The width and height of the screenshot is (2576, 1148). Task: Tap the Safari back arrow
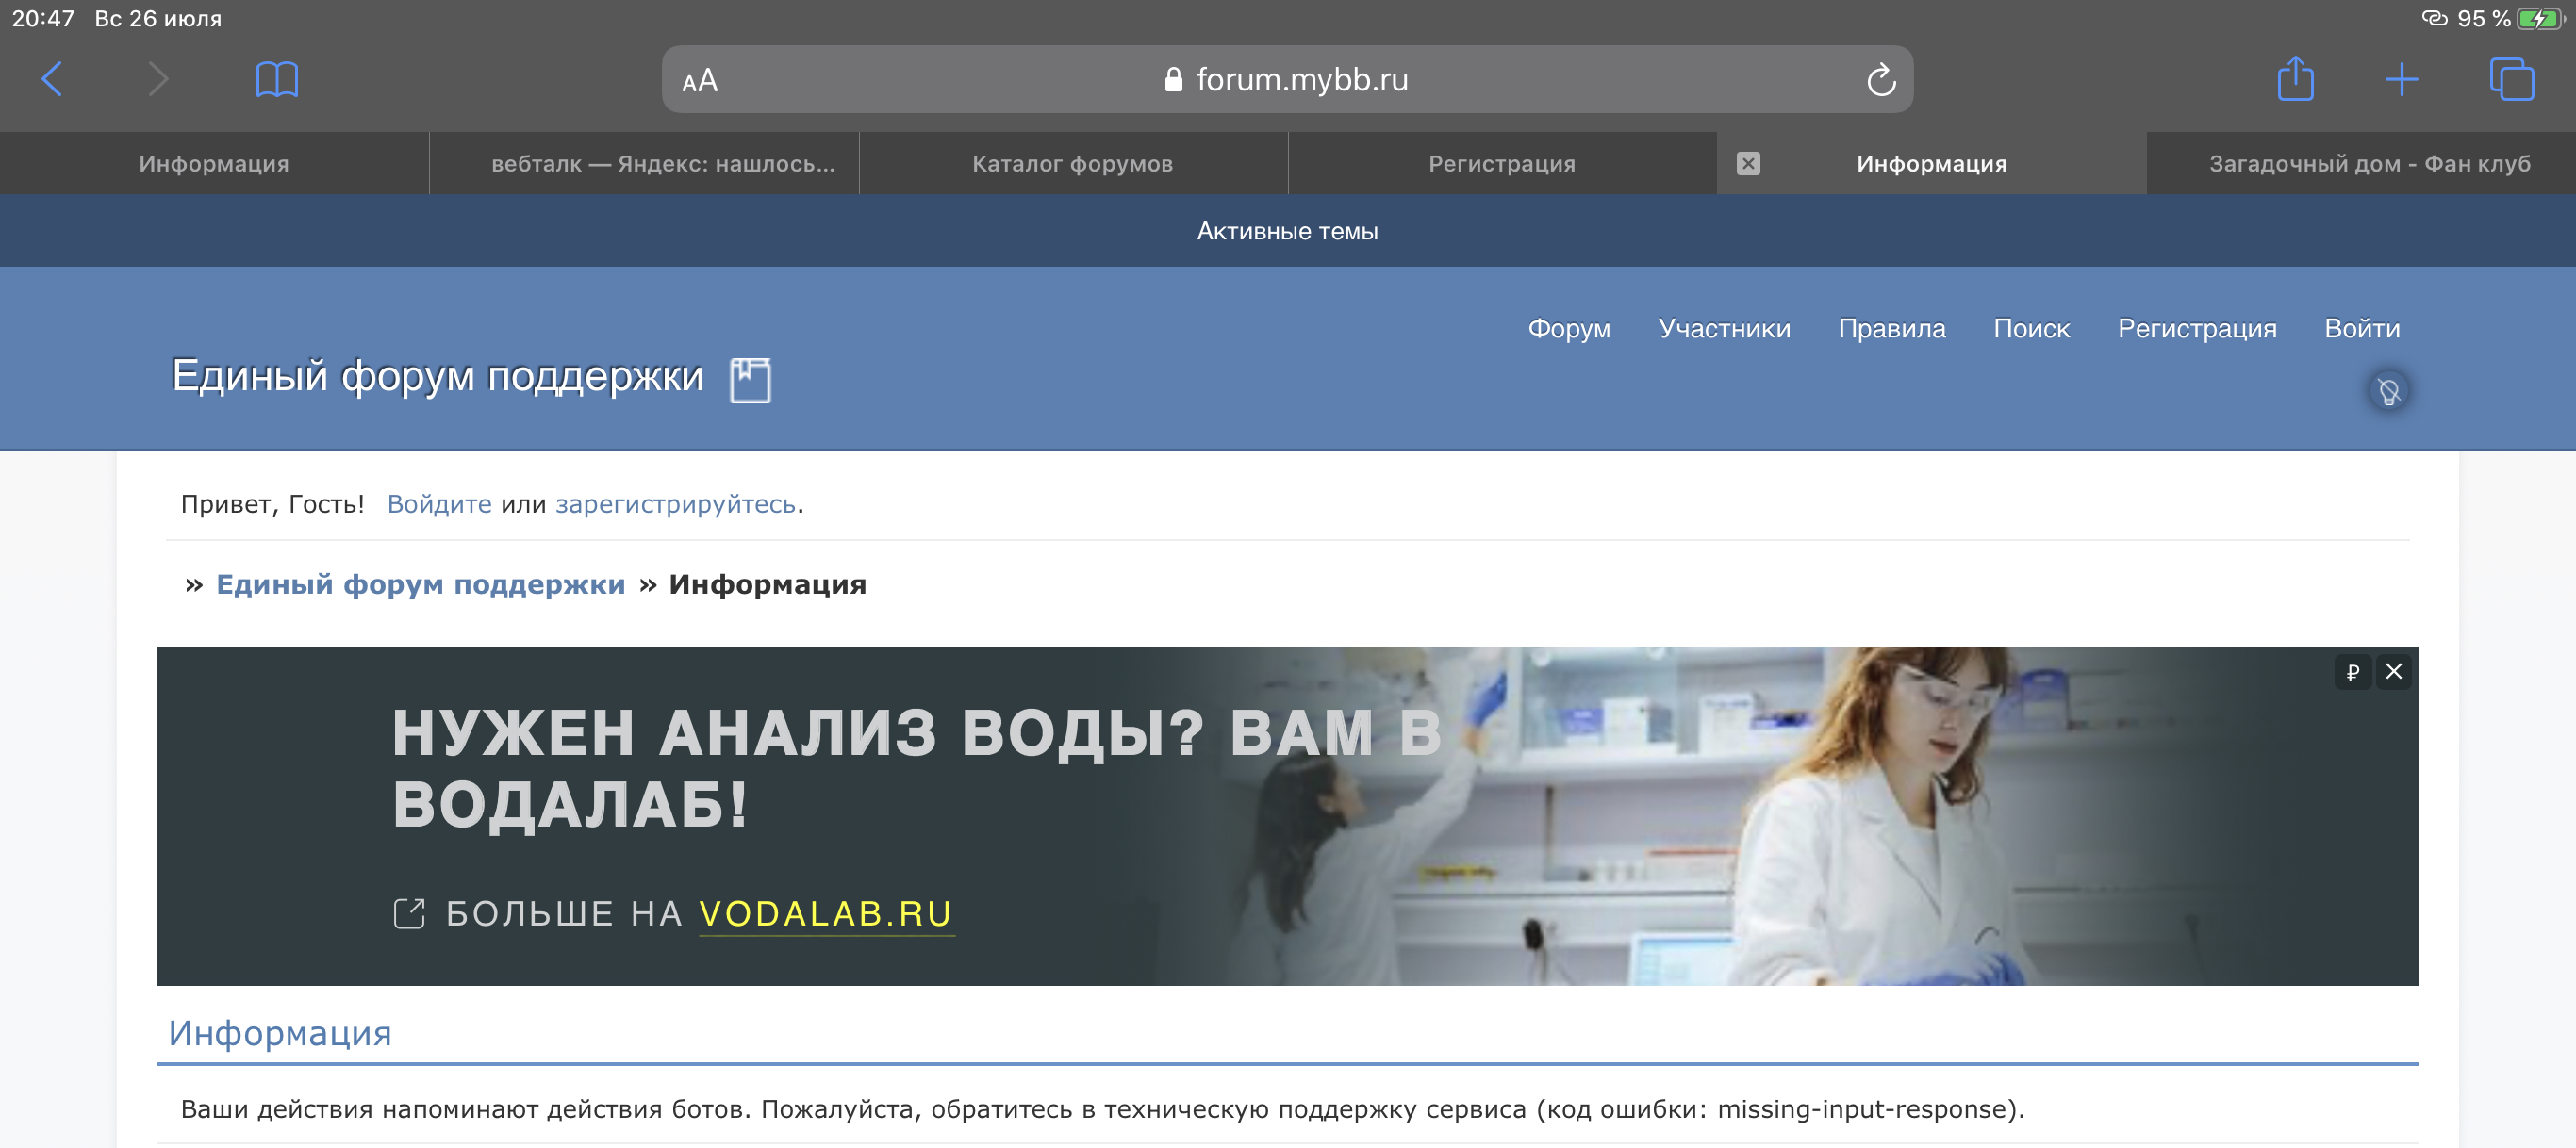[52, 79]
